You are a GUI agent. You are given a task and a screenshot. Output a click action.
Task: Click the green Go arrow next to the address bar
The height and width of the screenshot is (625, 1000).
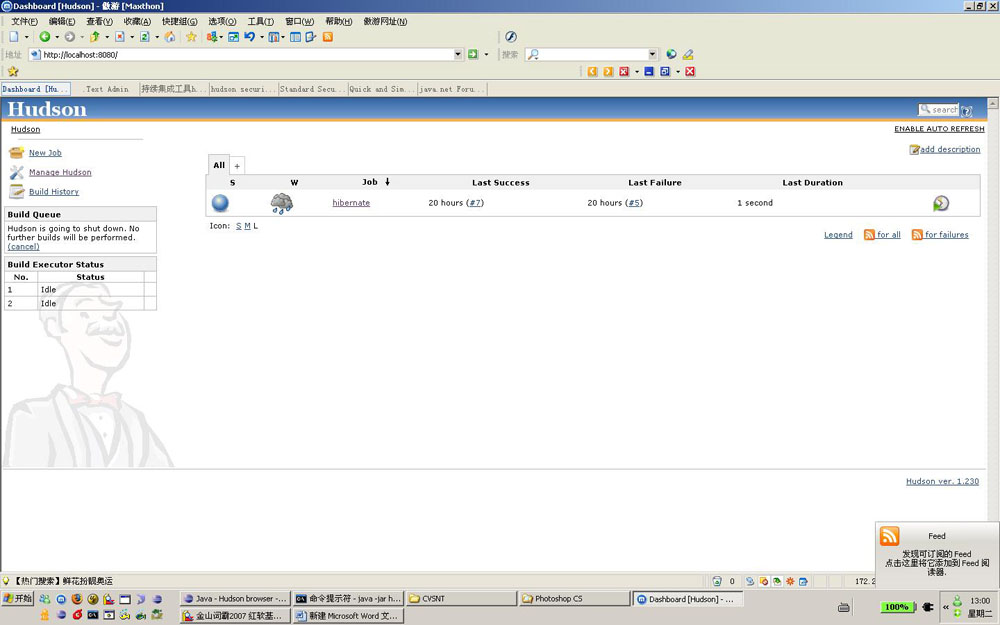473,54
